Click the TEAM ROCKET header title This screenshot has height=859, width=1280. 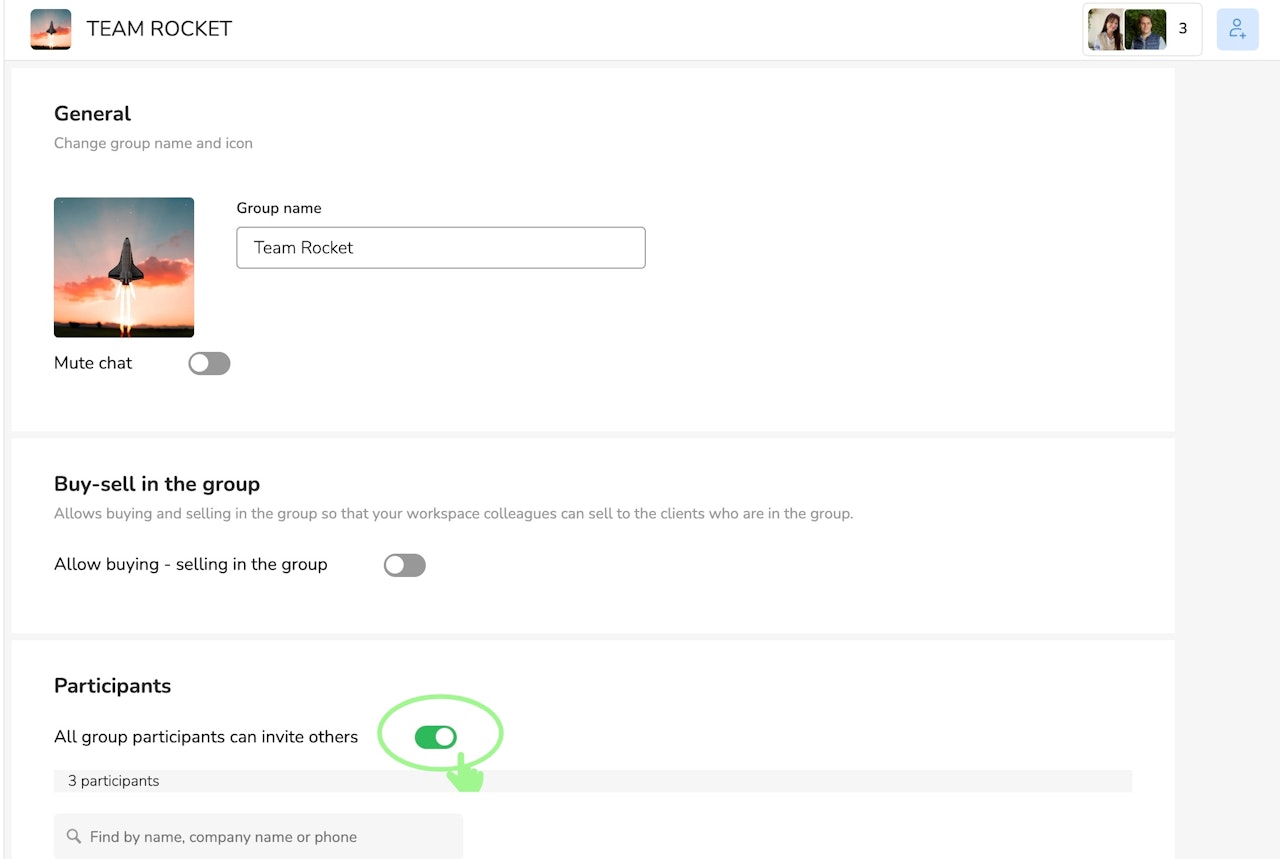[x=159, y=29]
